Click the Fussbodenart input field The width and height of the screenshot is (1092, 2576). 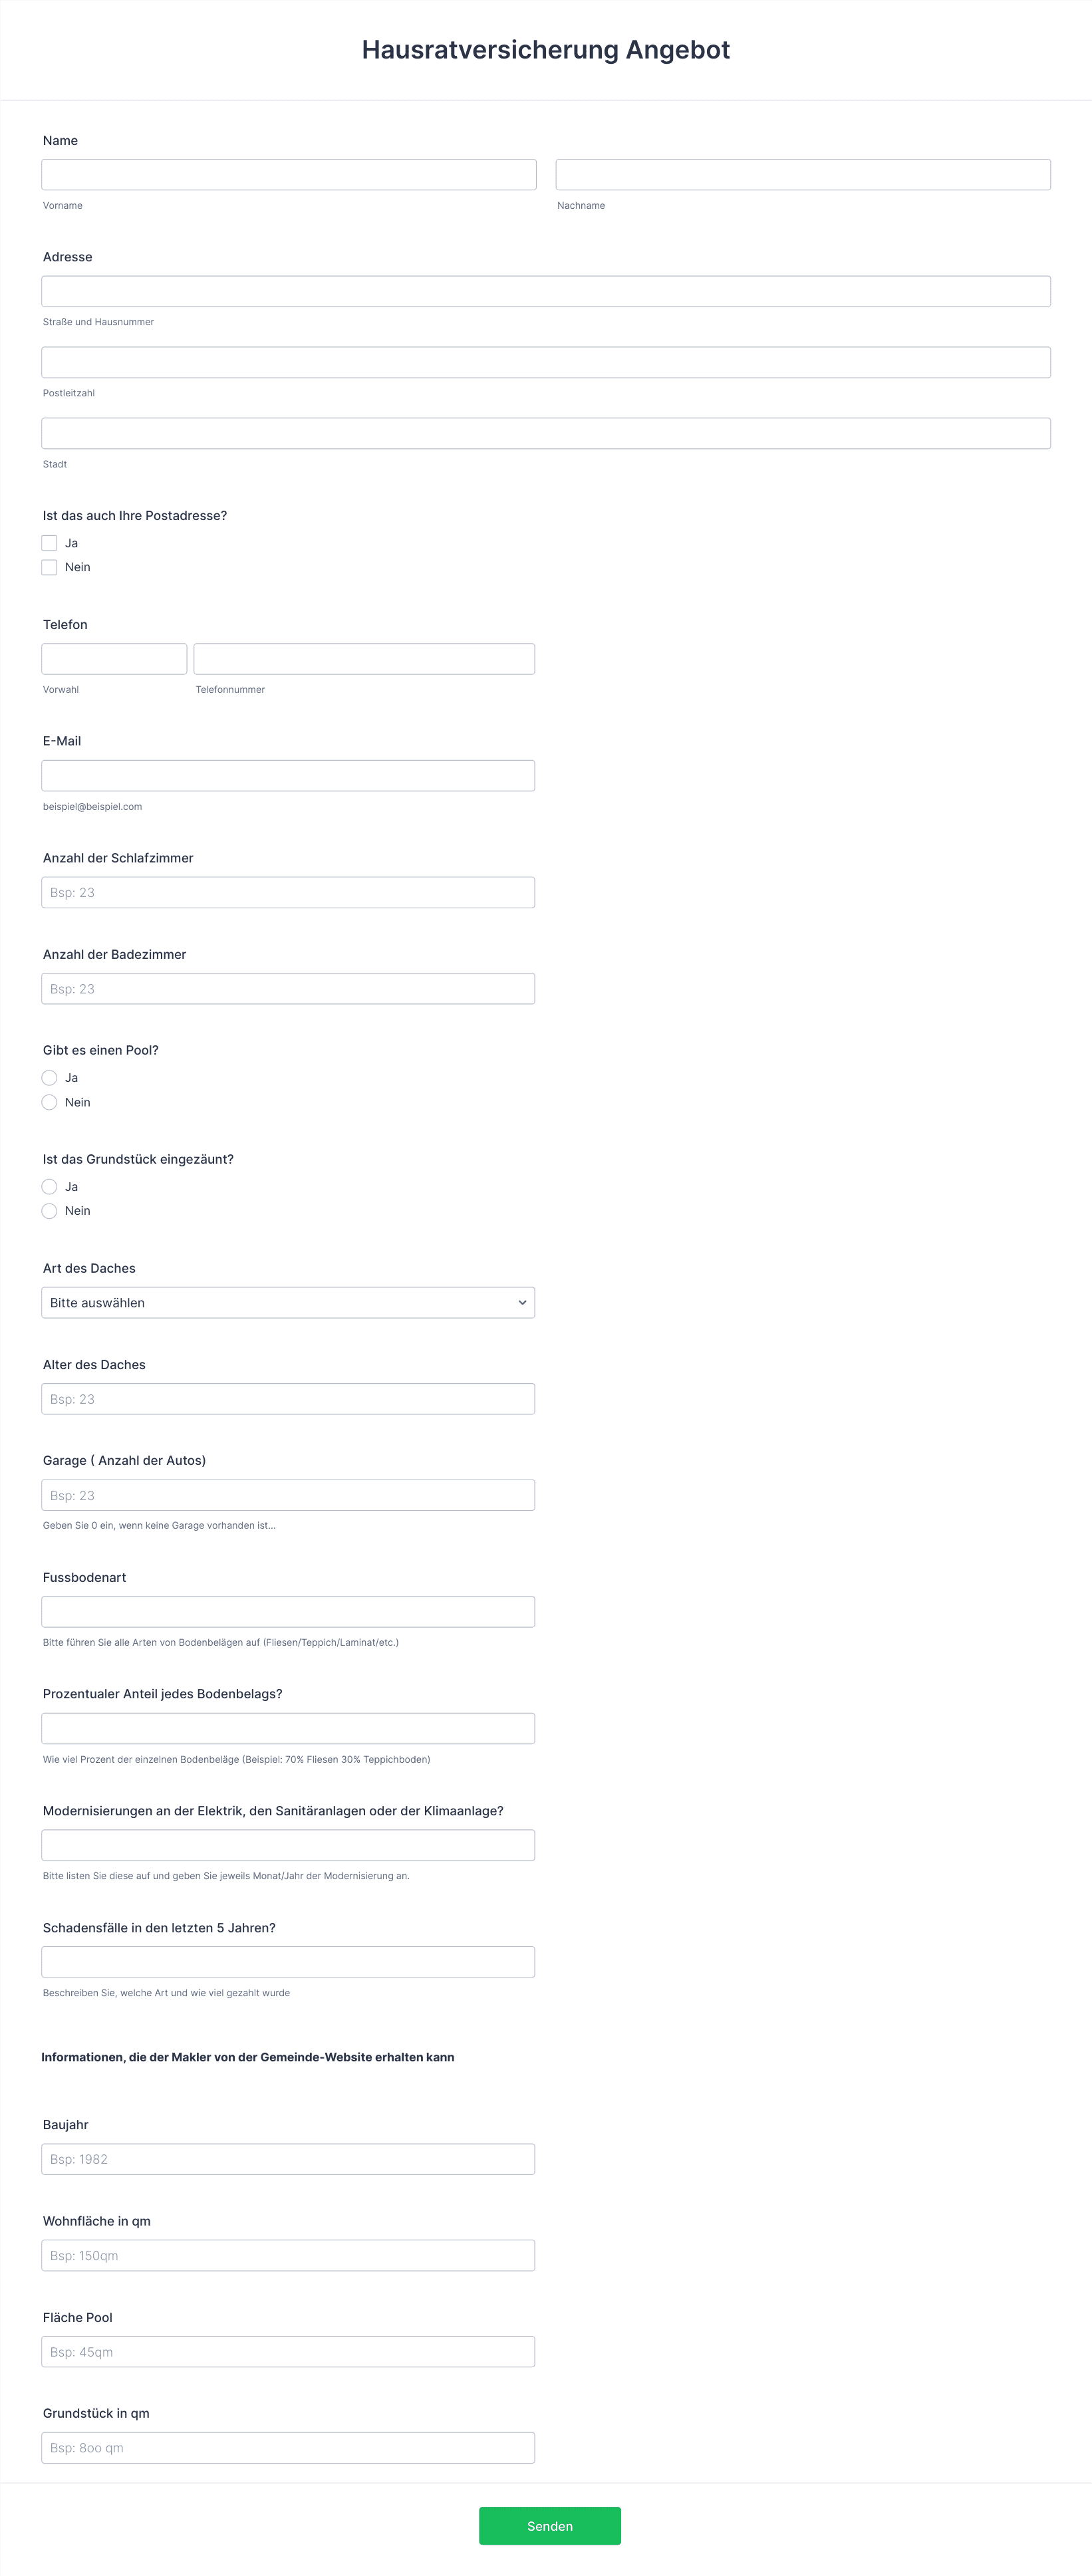click(288, 1612)
